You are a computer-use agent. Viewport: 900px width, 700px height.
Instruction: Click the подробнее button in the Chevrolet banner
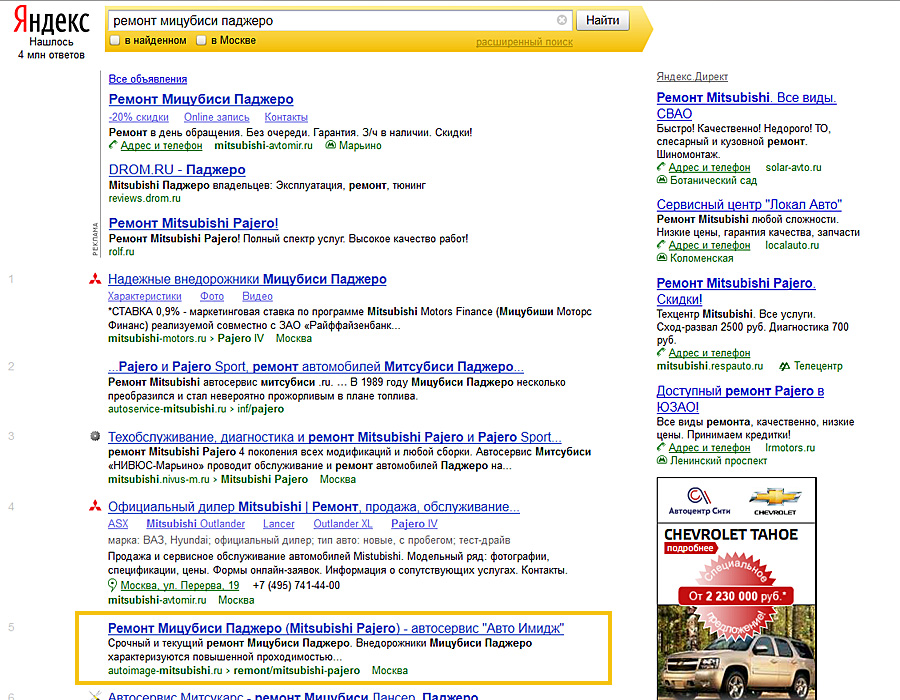[x=690, y=548]
